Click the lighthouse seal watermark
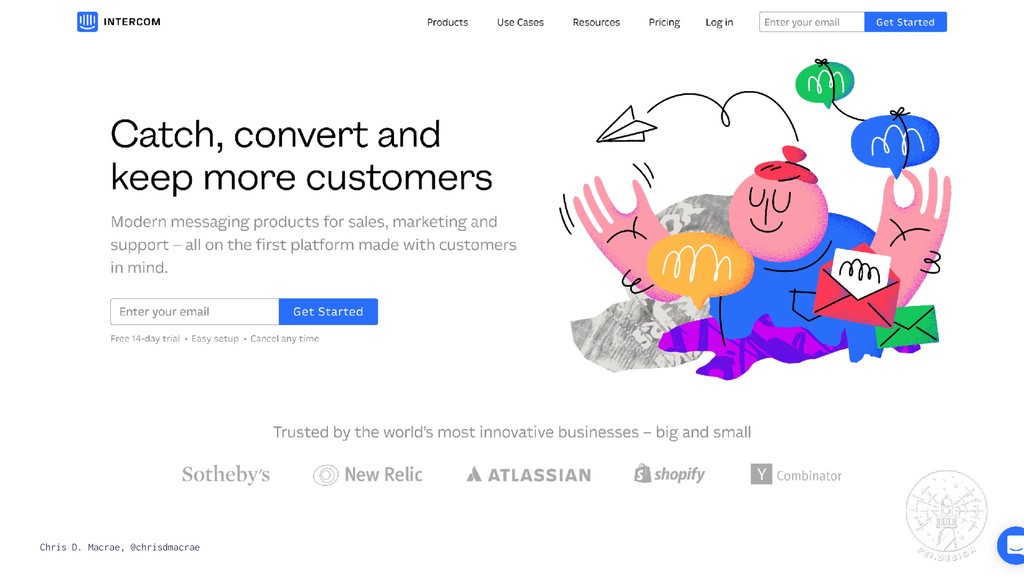The height and width of the screenshot is (576, 1024). coord(946,514)
